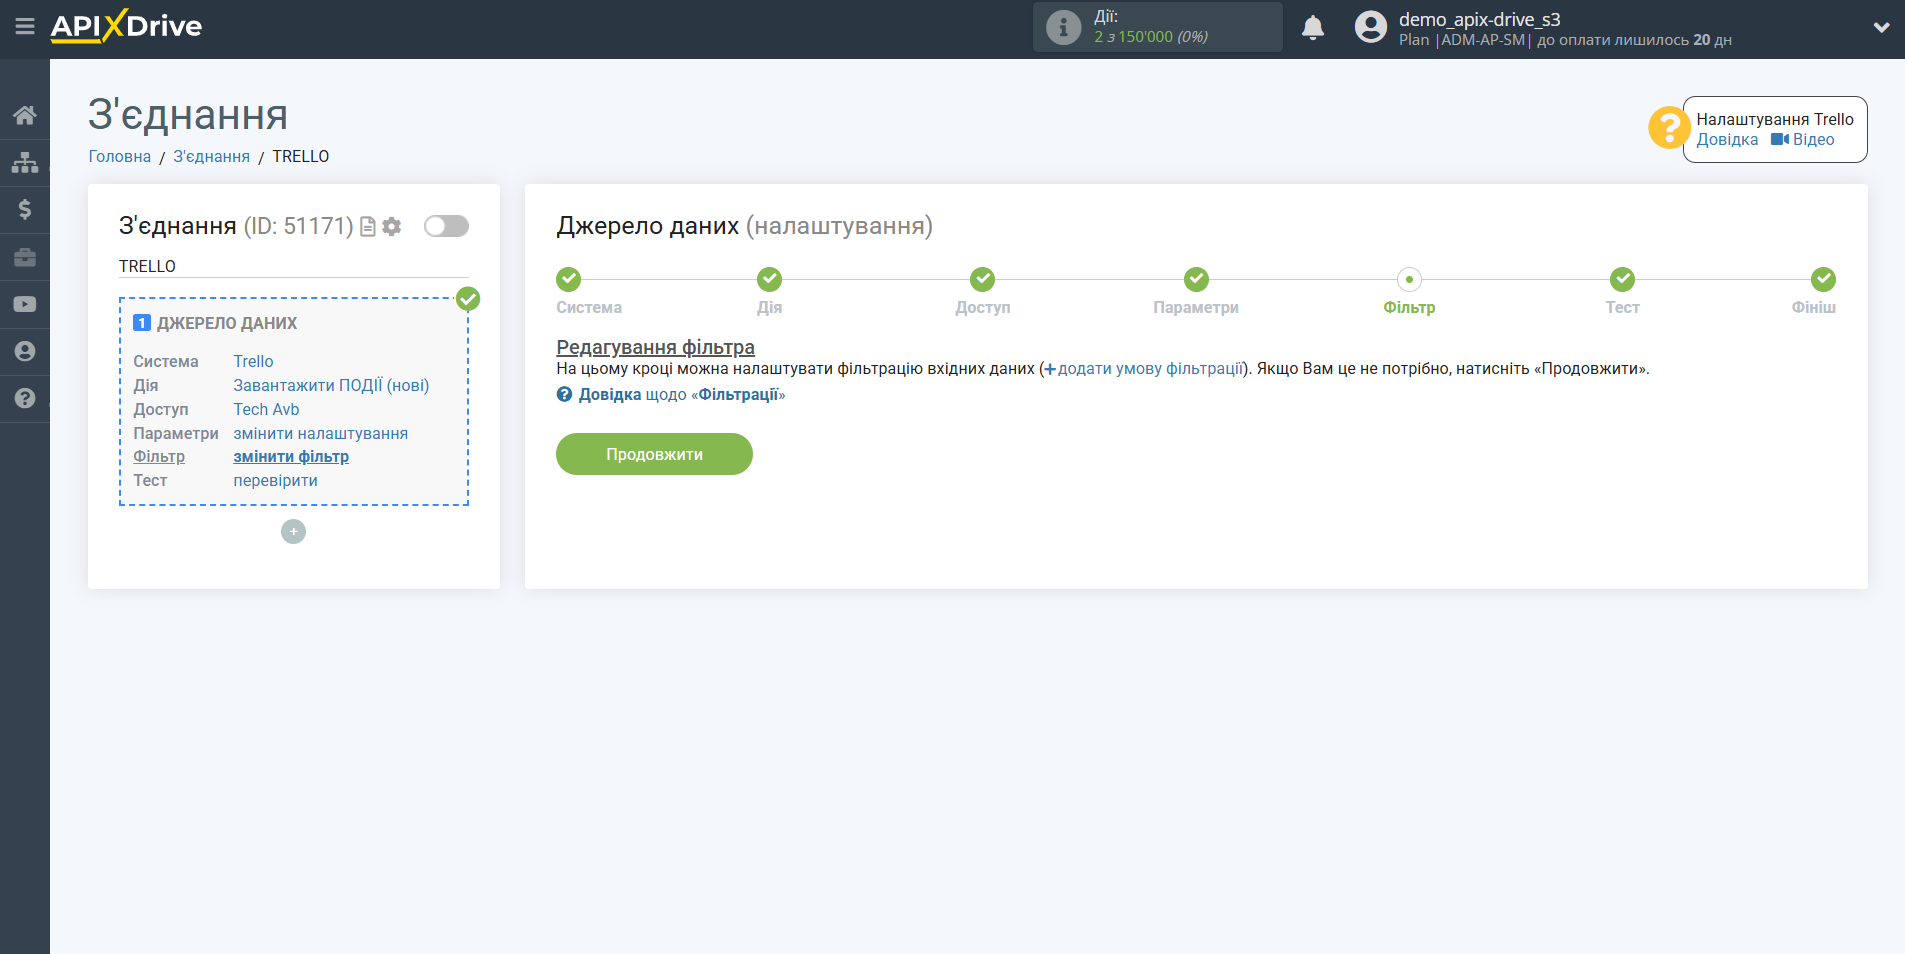Click the user avatar icon
1905x954 pixels.
1371,27
